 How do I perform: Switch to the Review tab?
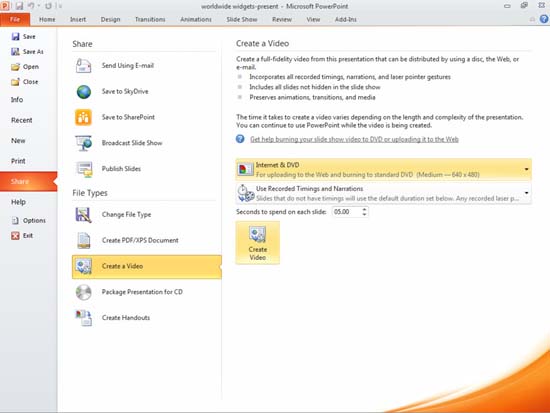tap(282, 19)
